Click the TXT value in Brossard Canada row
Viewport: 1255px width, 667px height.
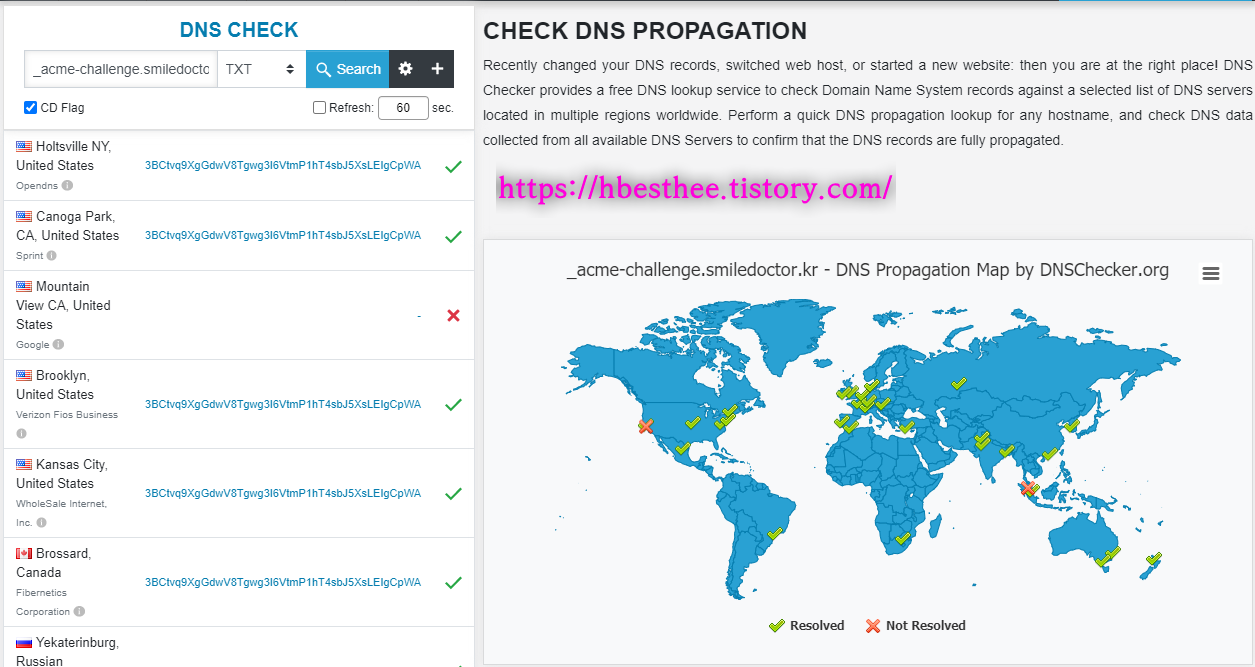(283, 582)
